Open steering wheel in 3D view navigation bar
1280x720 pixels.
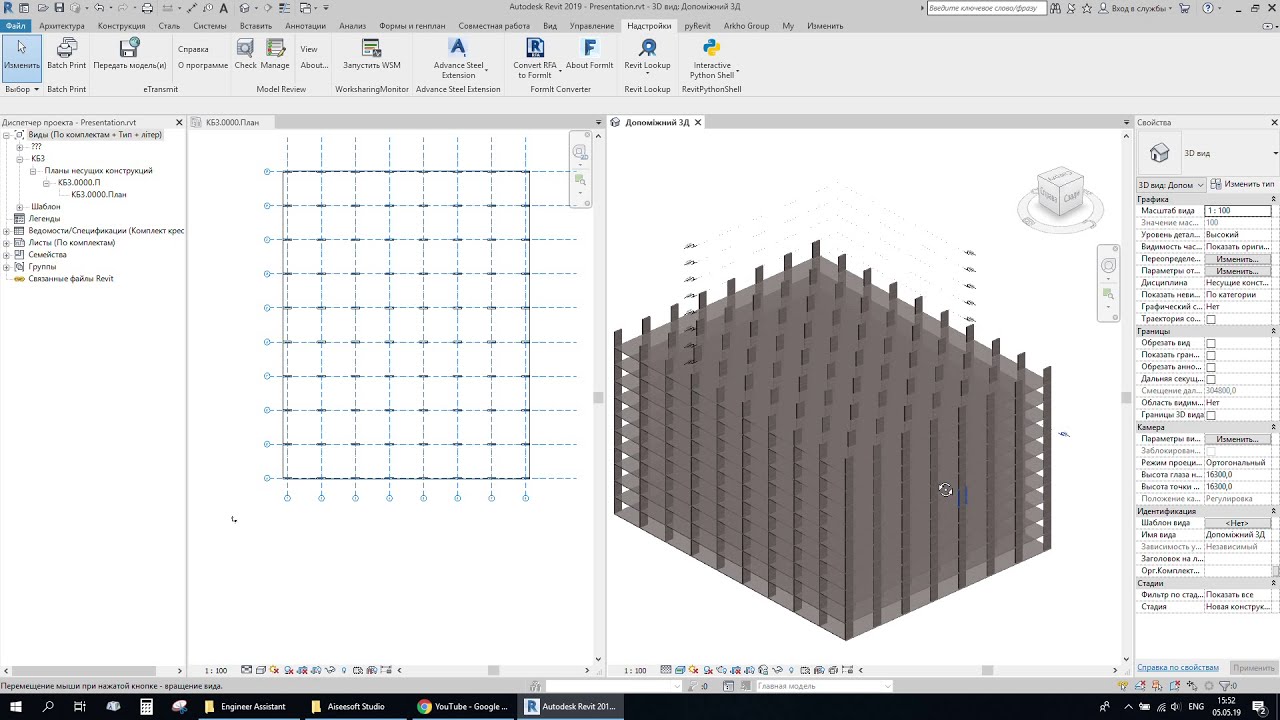1108,266
